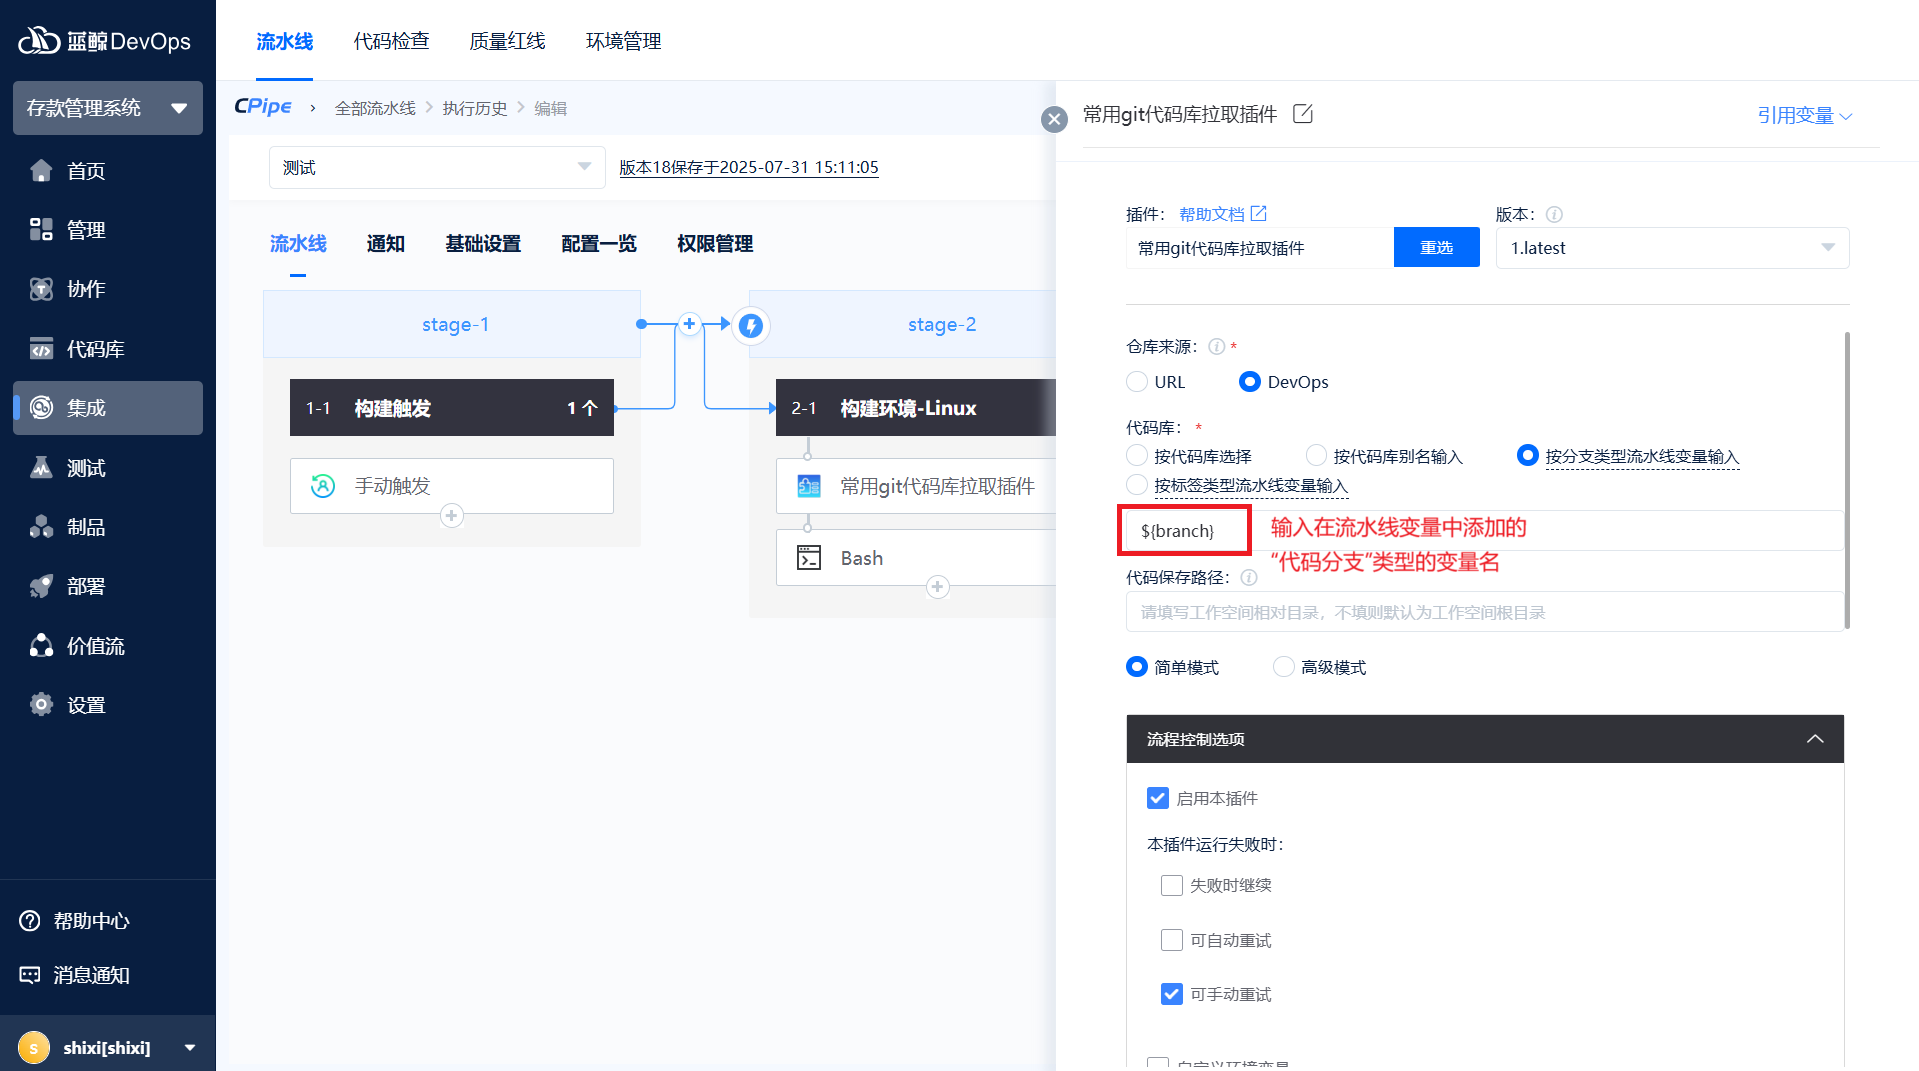
Task: Open the 代码库 sidebar icon
Action: point(41,349)
